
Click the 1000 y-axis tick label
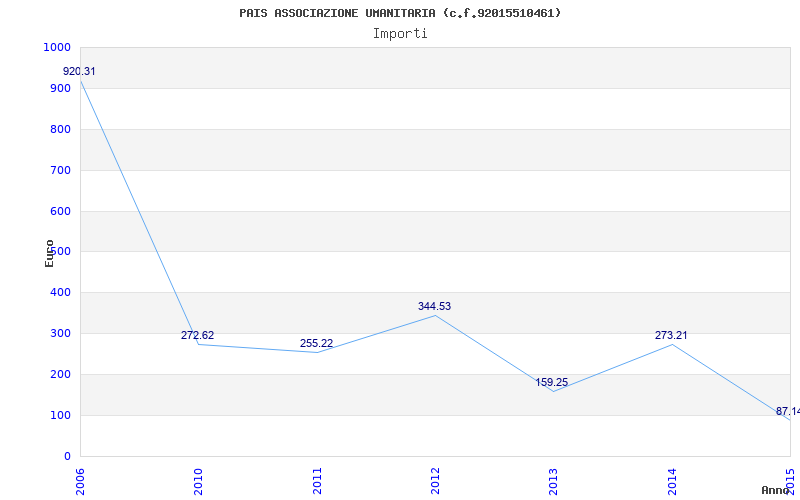[x=57, y=48]
